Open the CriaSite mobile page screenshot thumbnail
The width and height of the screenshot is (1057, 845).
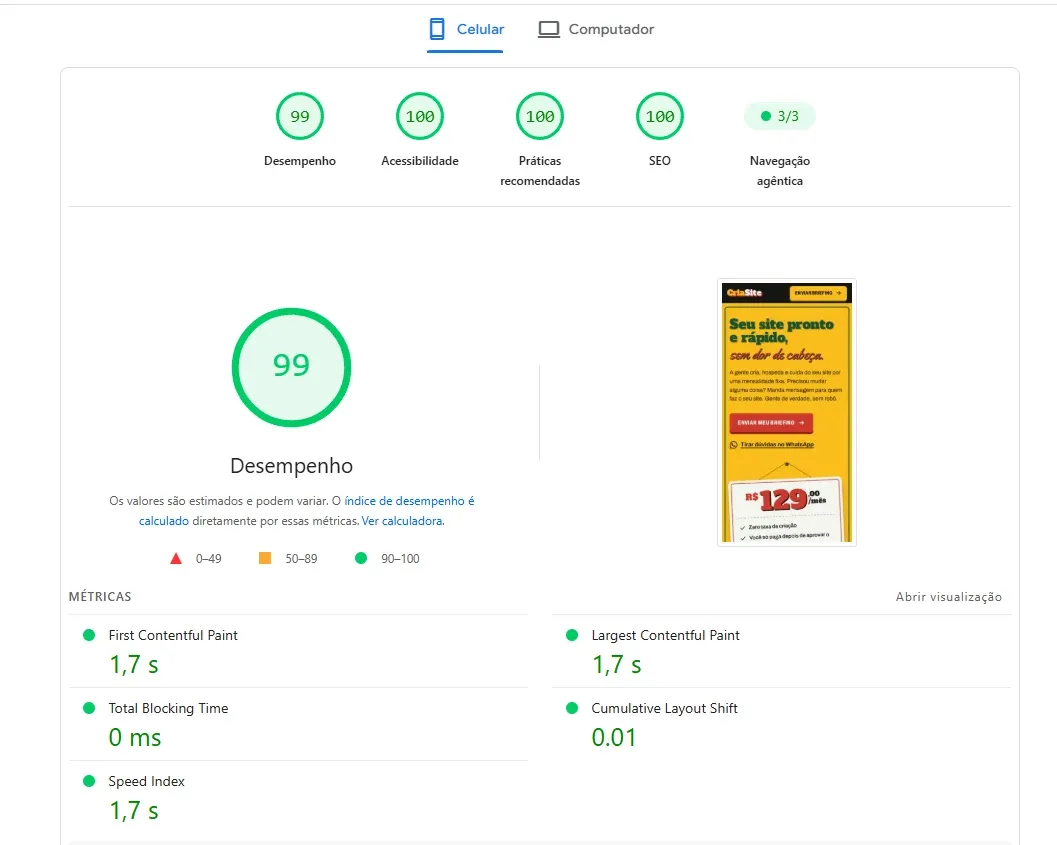point(787,412)
